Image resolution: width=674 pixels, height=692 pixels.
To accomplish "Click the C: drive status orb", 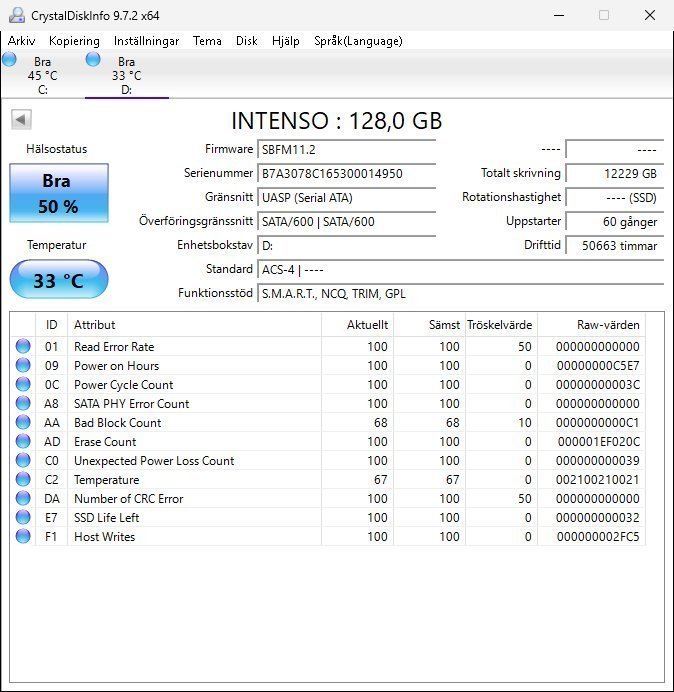I will pos(9,60).
